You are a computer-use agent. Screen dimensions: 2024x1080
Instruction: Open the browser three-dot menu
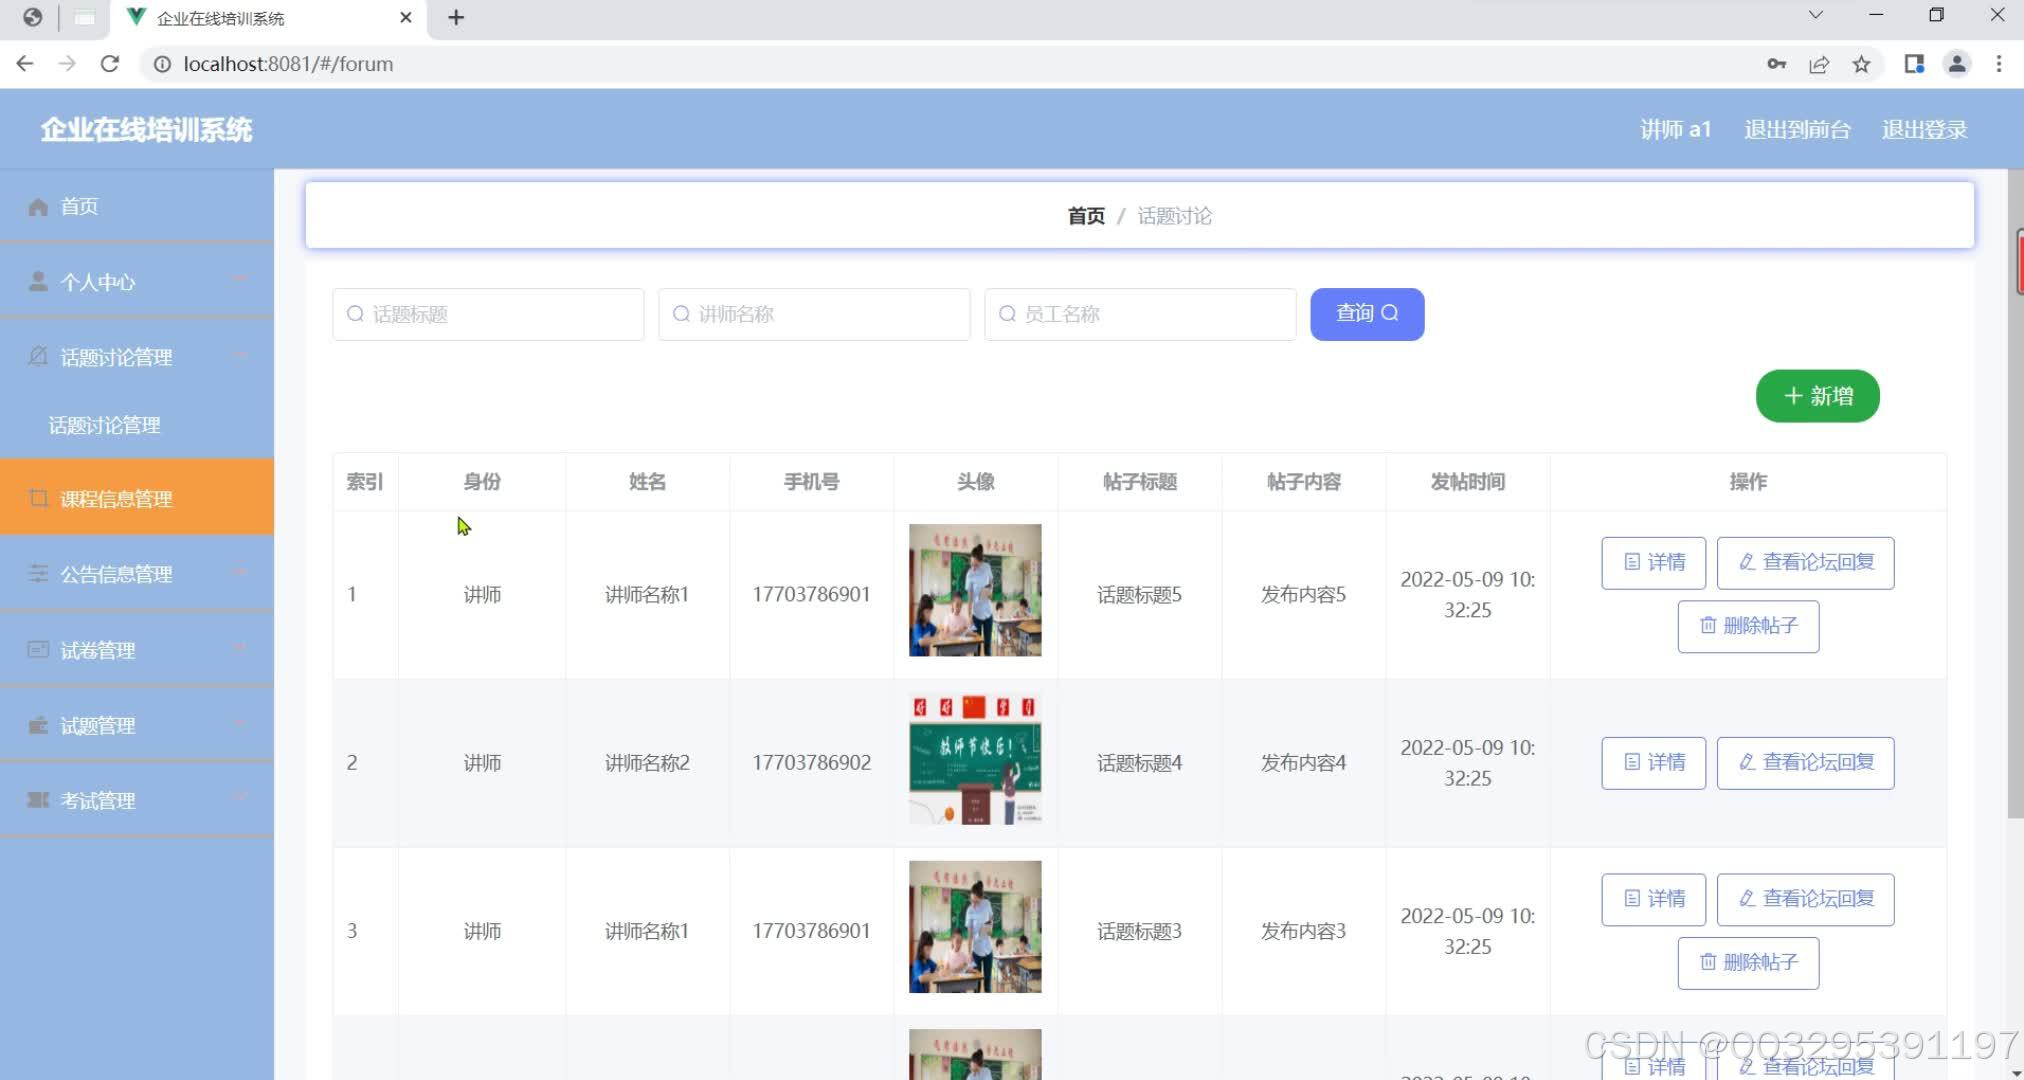point(1999,64)
